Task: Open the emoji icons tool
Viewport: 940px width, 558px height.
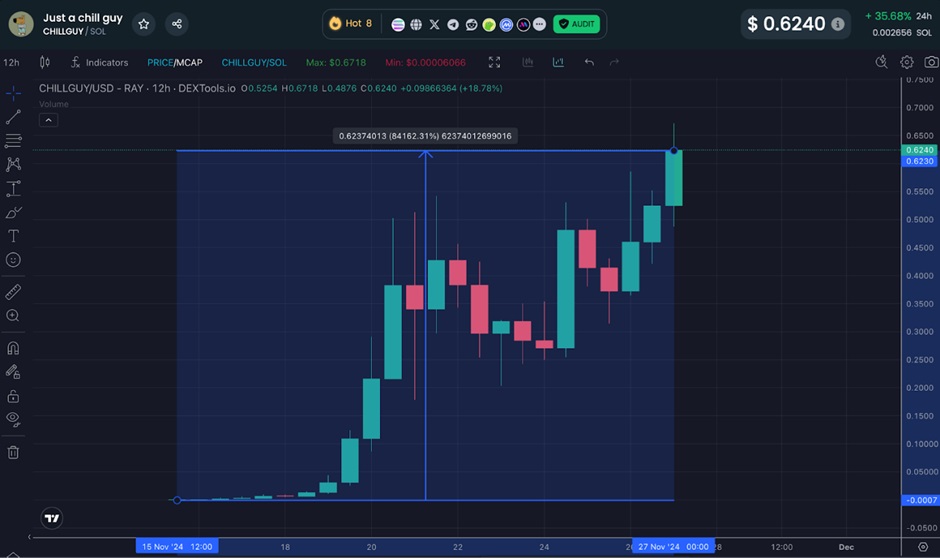Action: 13,260
